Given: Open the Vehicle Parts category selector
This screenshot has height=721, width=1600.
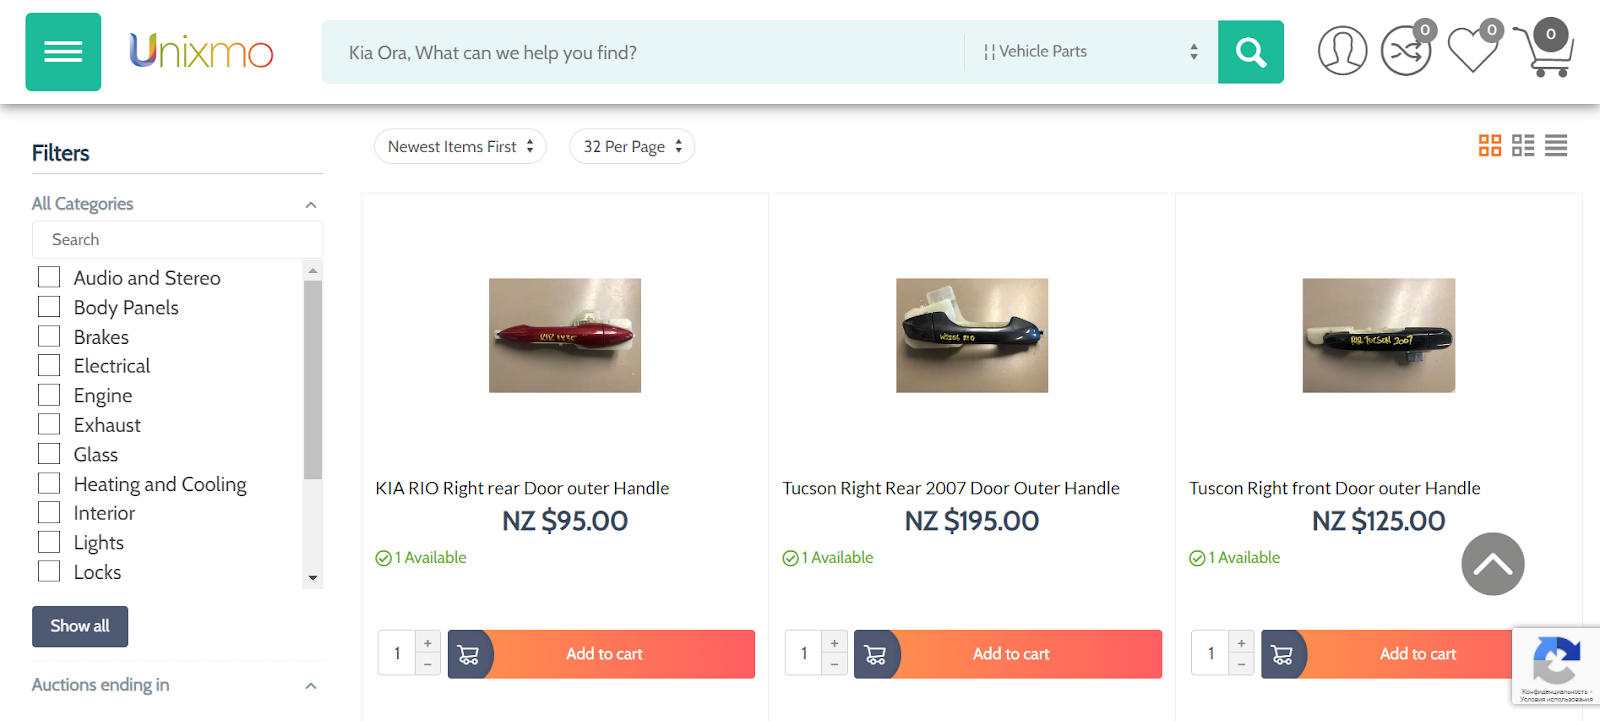Looking at the screenshot, I should (1090, 52).
